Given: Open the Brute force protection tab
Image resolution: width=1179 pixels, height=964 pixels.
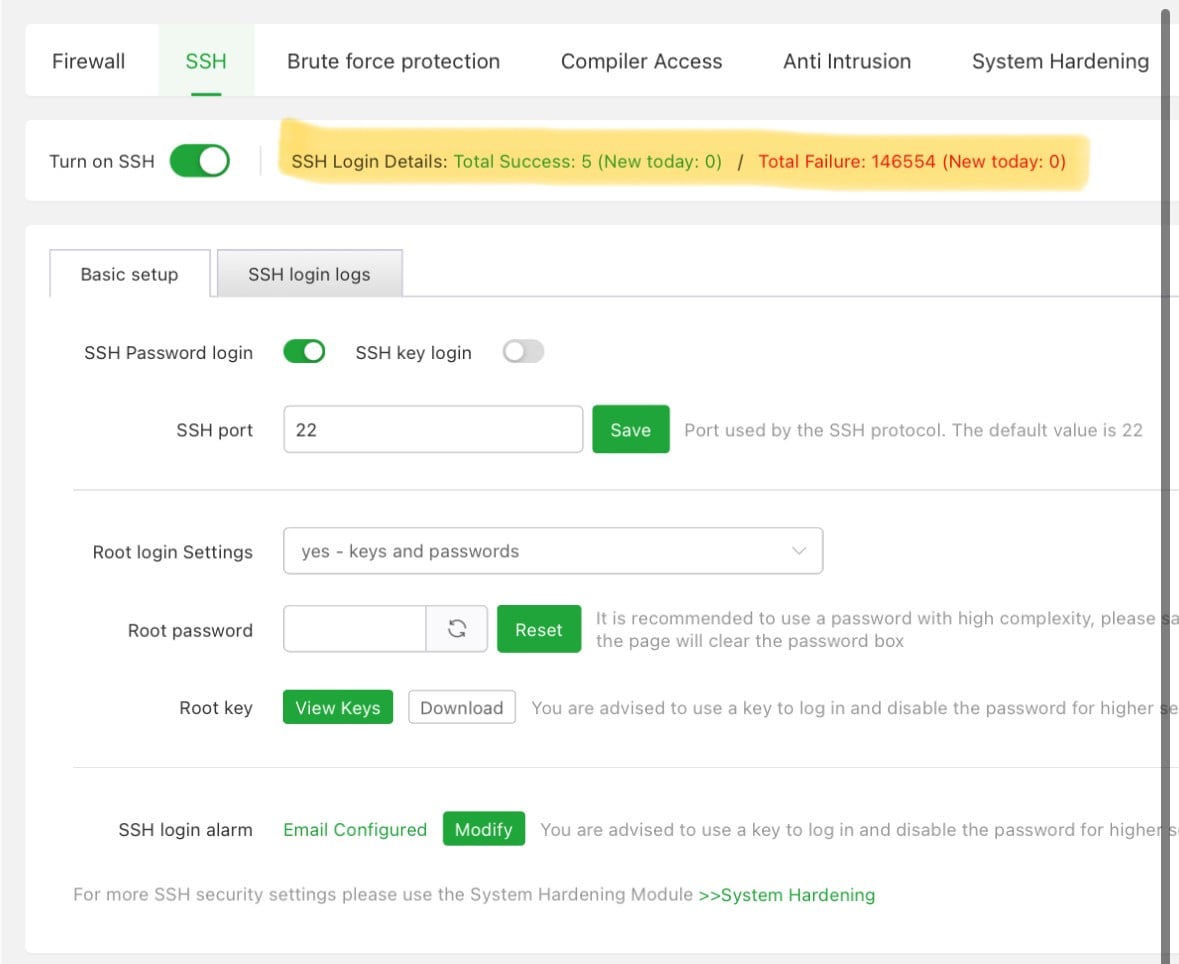Looking at the screenshot, I should click(x=393, y=61).
